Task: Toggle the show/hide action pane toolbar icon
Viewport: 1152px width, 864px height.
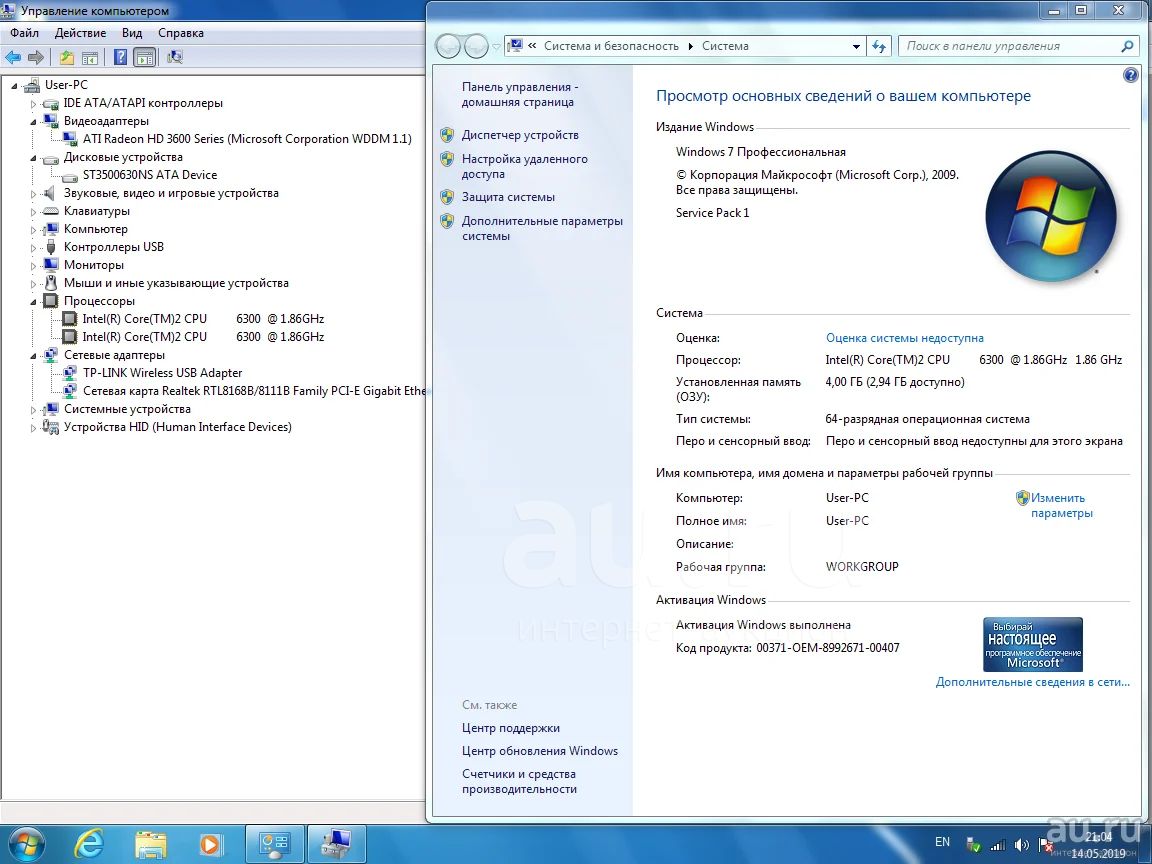Action: pos(145,57)
